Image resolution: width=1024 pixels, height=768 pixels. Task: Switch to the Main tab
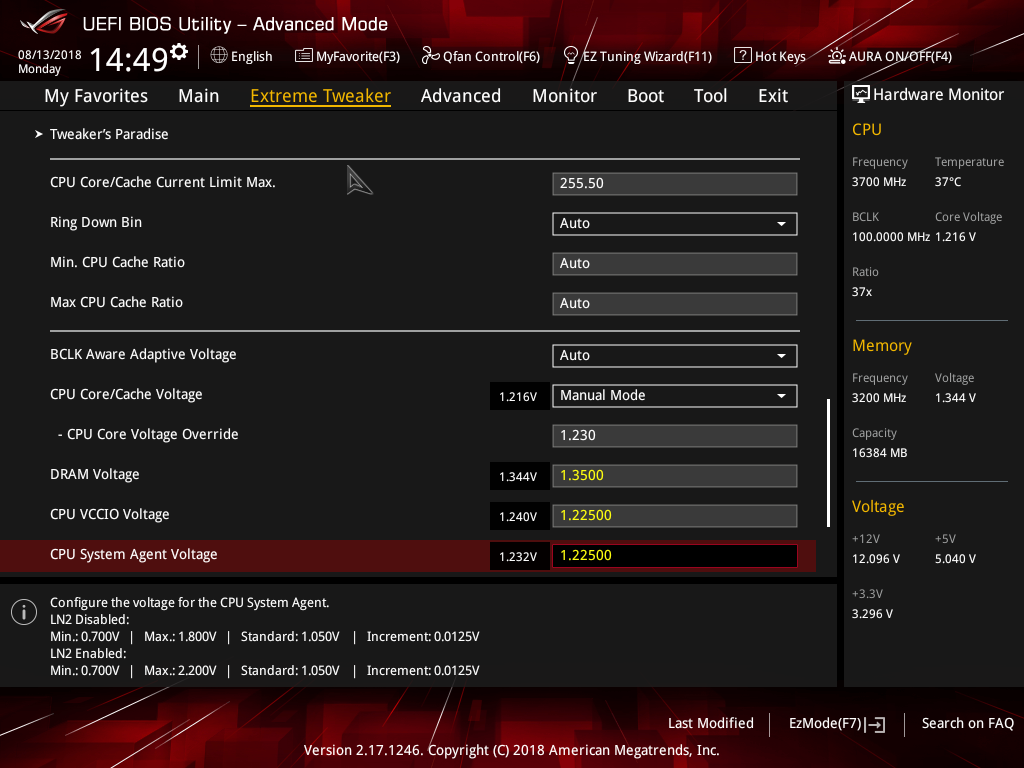click(199, 96)
